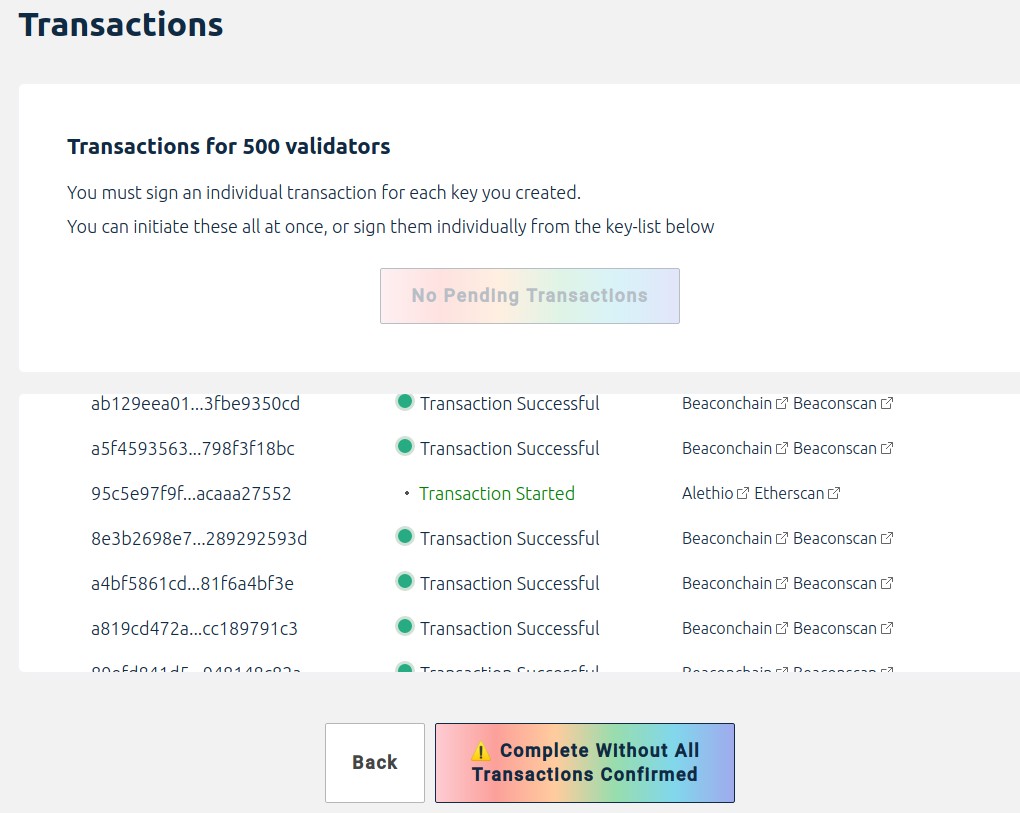Select the transaction key 95c5e97f9f...acaaa27552
This screenshot has height=813, width=1020.
pyautogui.click(x=191, y=493)
